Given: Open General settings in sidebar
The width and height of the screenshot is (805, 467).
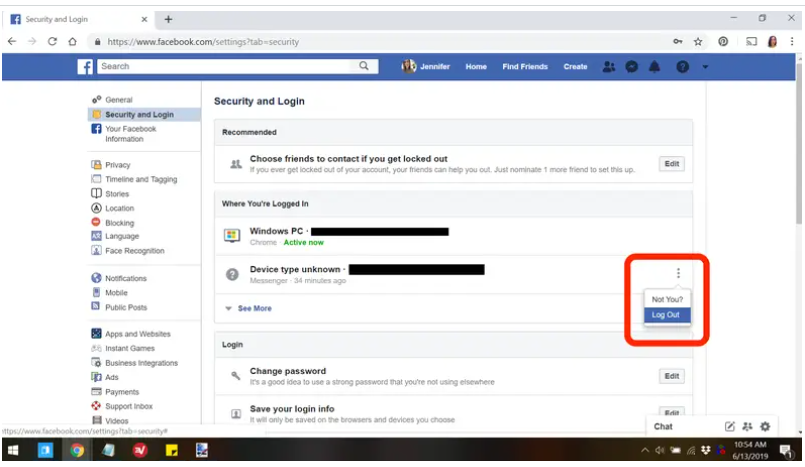Looking at the screenshot, I should coord(119,100).
